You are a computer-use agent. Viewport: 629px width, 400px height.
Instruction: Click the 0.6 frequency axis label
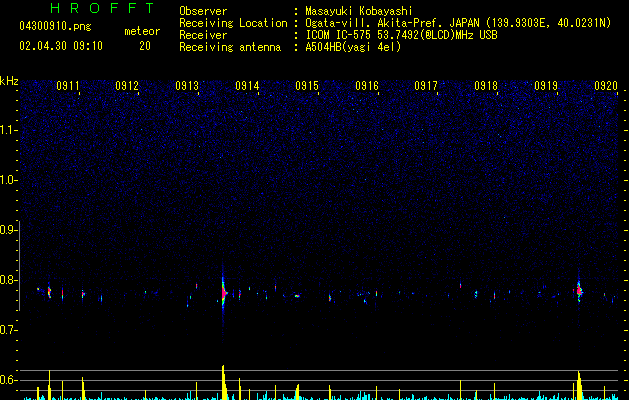click(x=9, y=380)
